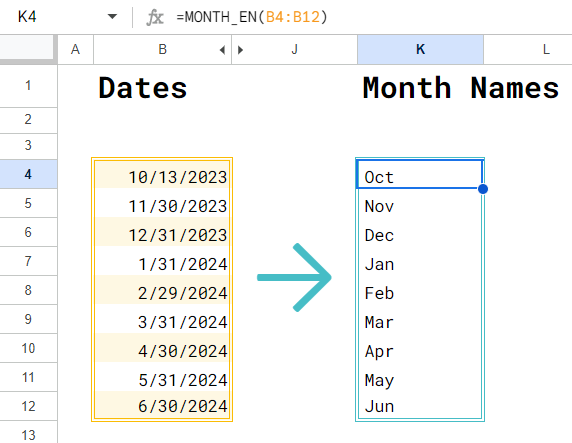The height and width of the screenshot is (443, 572).
Task: Select the Dec cell
Action: point(420,232)
